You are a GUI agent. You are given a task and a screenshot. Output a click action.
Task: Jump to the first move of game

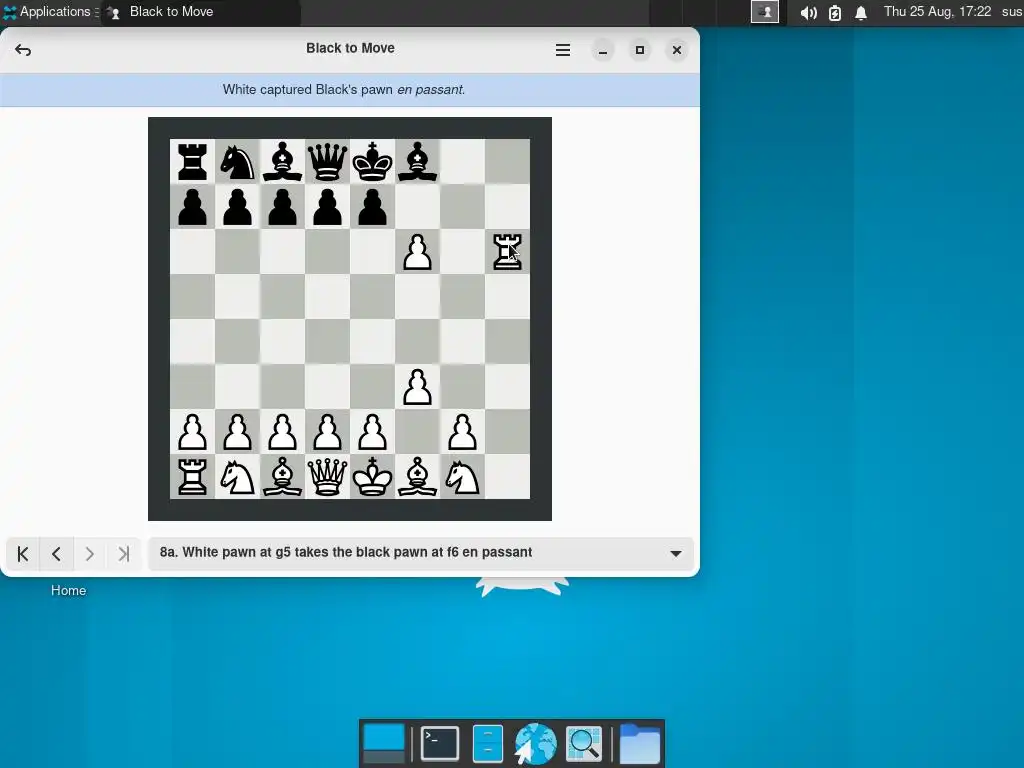click(x=23, y=554)
